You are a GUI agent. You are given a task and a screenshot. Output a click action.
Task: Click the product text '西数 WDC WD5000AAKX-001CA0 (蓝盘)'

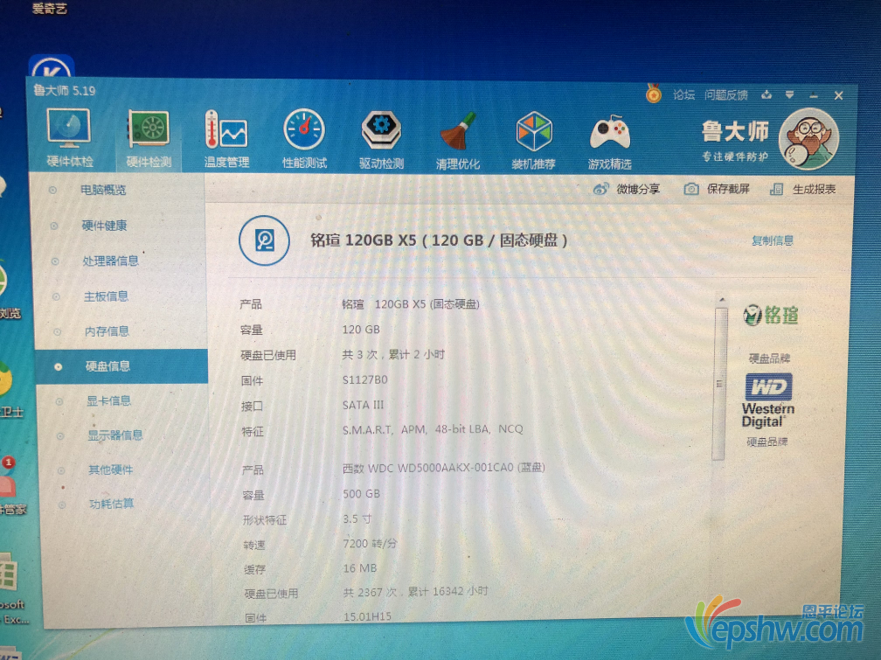click(x=444, y=468)
